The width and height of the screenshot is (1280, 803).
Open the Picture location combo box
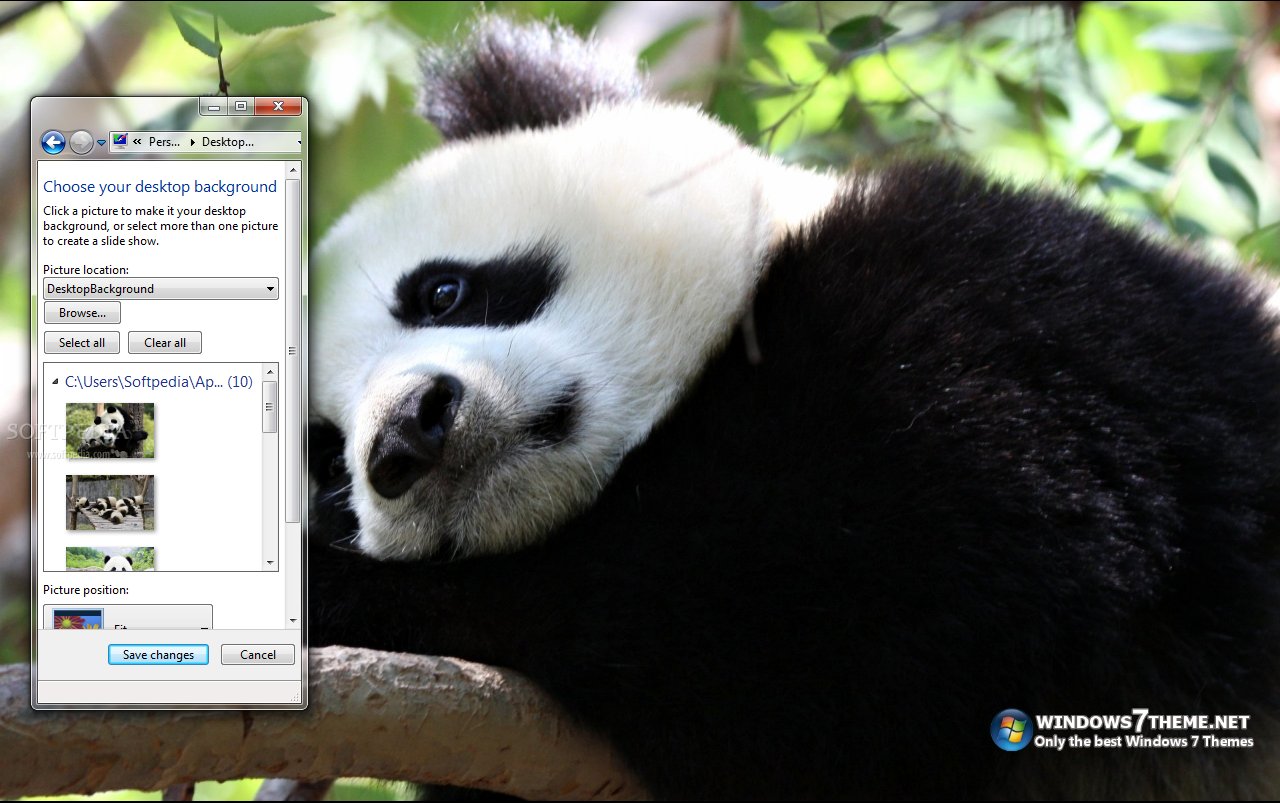pyautogui.click(x=161, y=289)
